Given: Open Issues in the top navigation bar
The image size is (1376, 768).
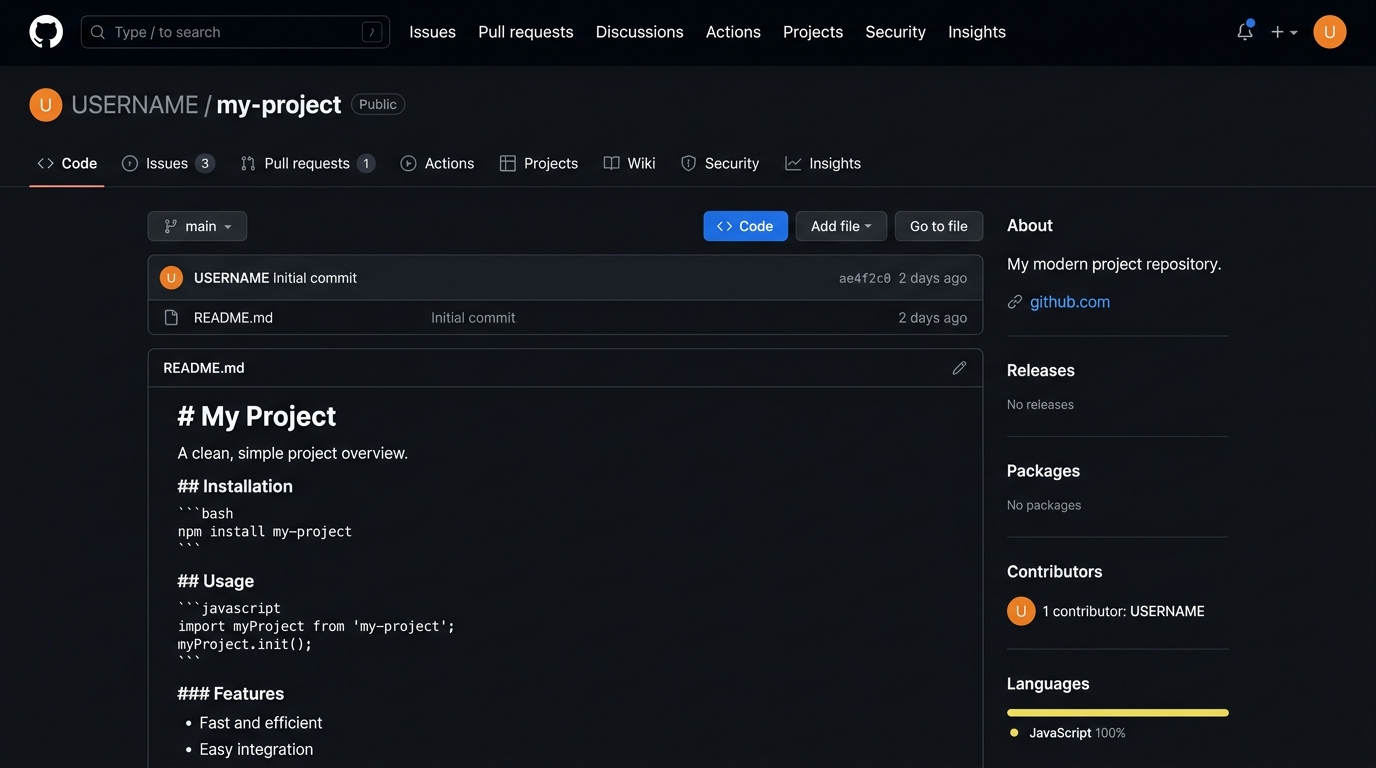Looking at the screenshot, I should click(432, 32).
